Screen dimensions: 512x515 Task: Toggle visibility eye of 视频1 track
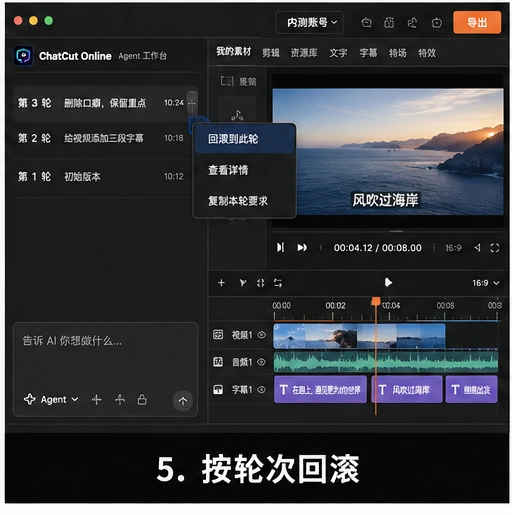(x=262, y=335)
